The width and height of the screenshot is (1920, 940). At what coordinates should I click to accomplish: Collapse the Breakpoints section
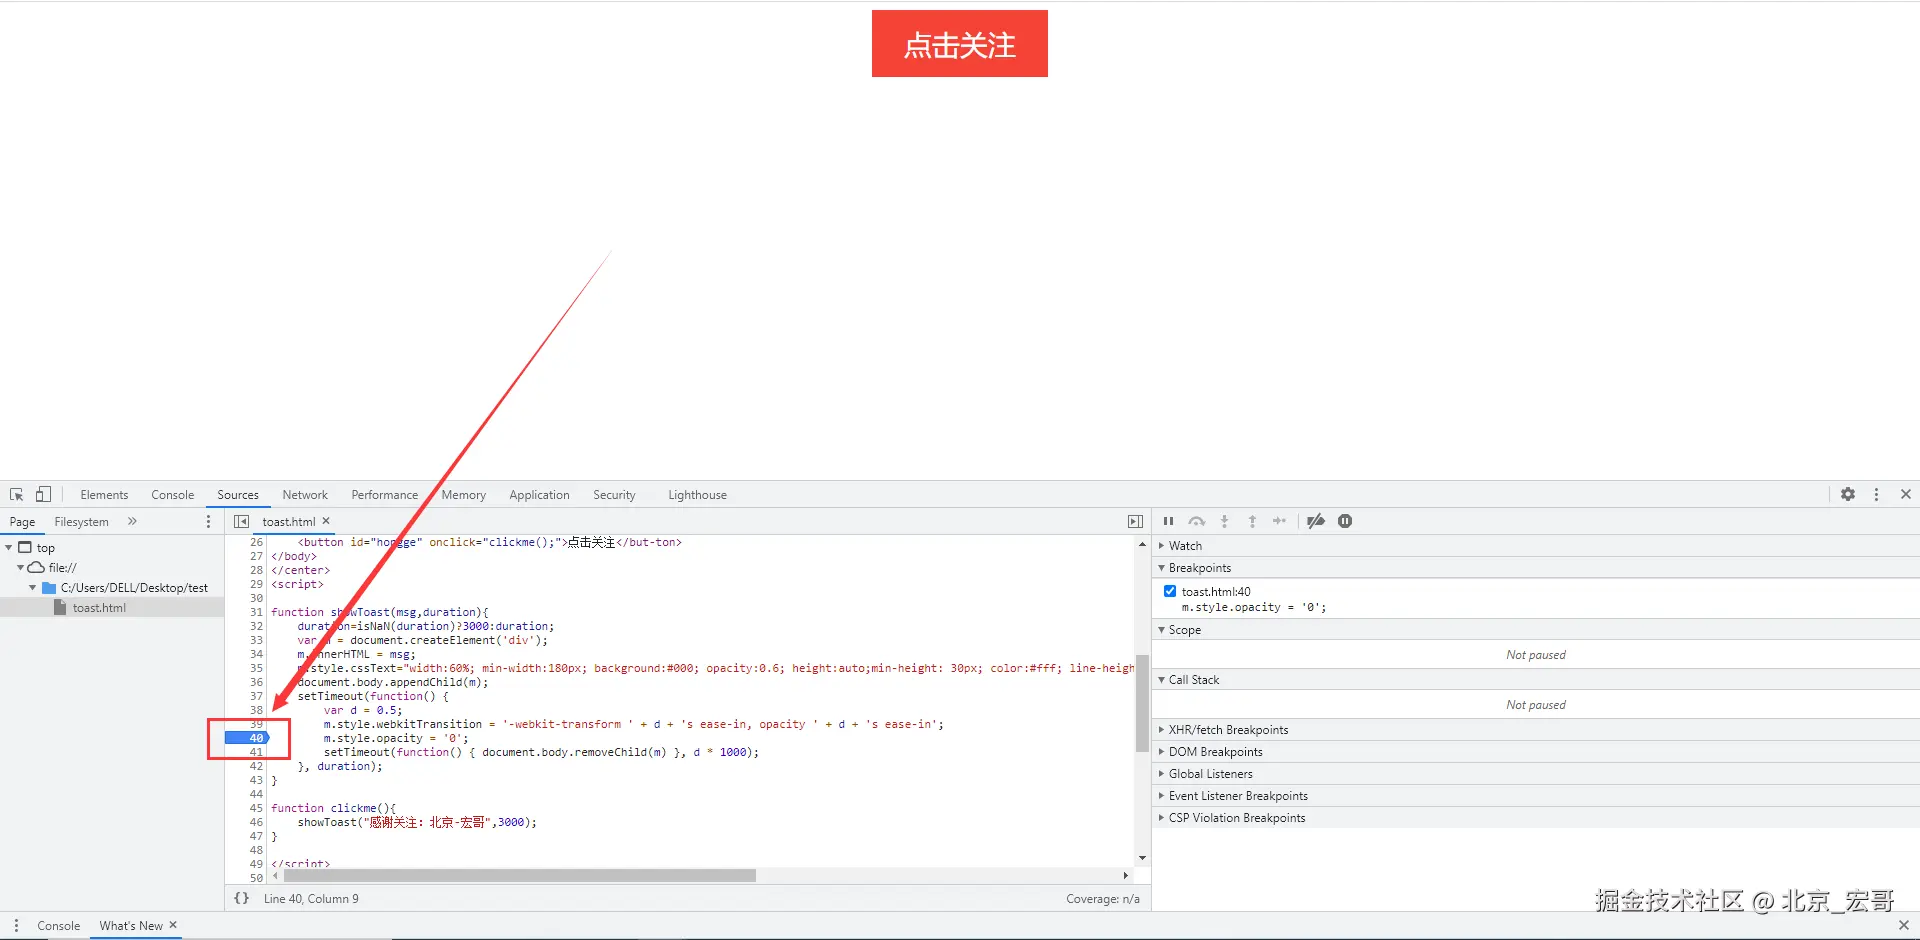click(x=1161, y=568)
